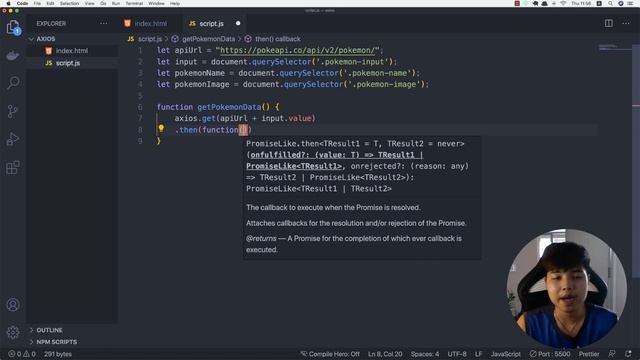Viewport: 640px width, 360px height.
Task: Open the Go menu
Action: (103, 3)
